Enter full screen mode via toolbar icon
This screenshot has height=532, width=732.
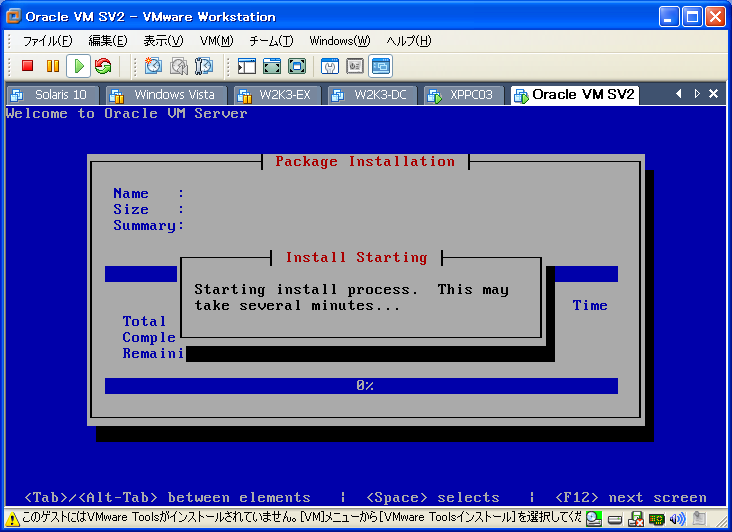click(297, 66)
